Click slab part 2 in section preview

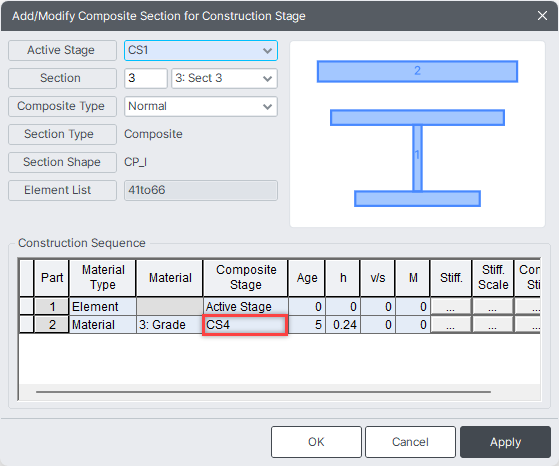click(417, 71)
